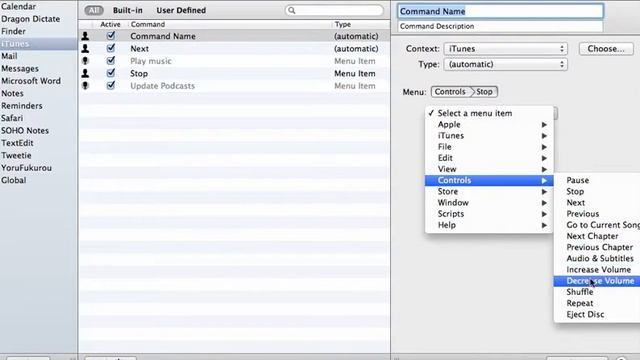Choose Audio & Subtitles item
Screen dimensions: 640x360
pyautogui.click(x=597, y=258)
